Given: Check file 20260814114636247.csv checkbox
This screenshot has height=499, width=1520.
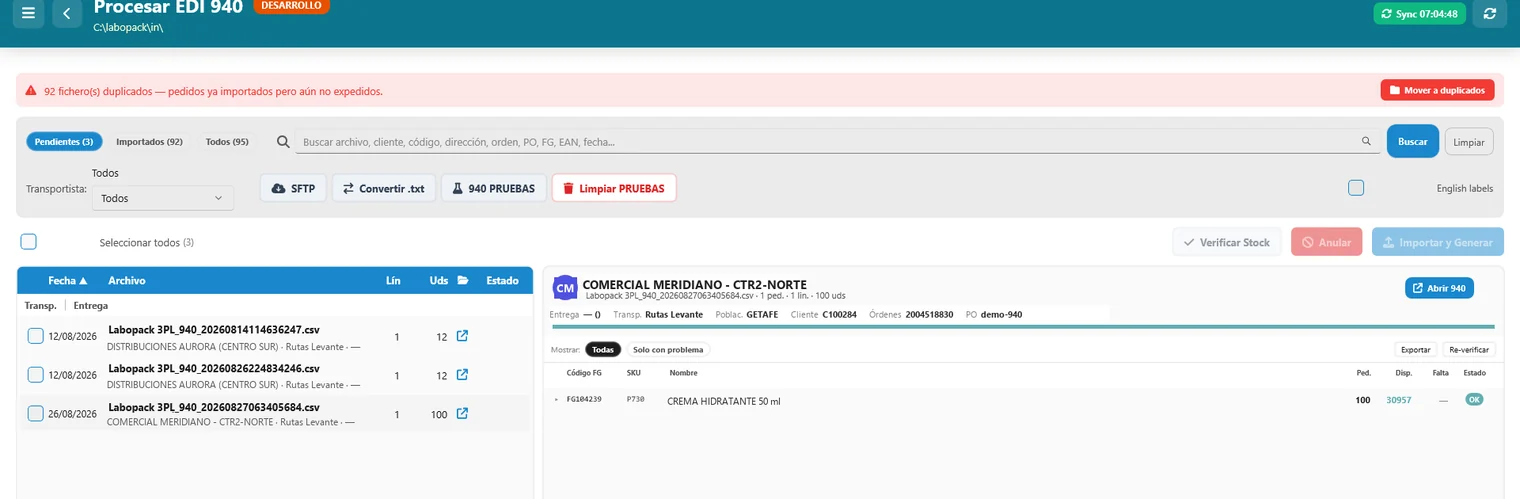Looking at the screenshot, I should 36,336.
